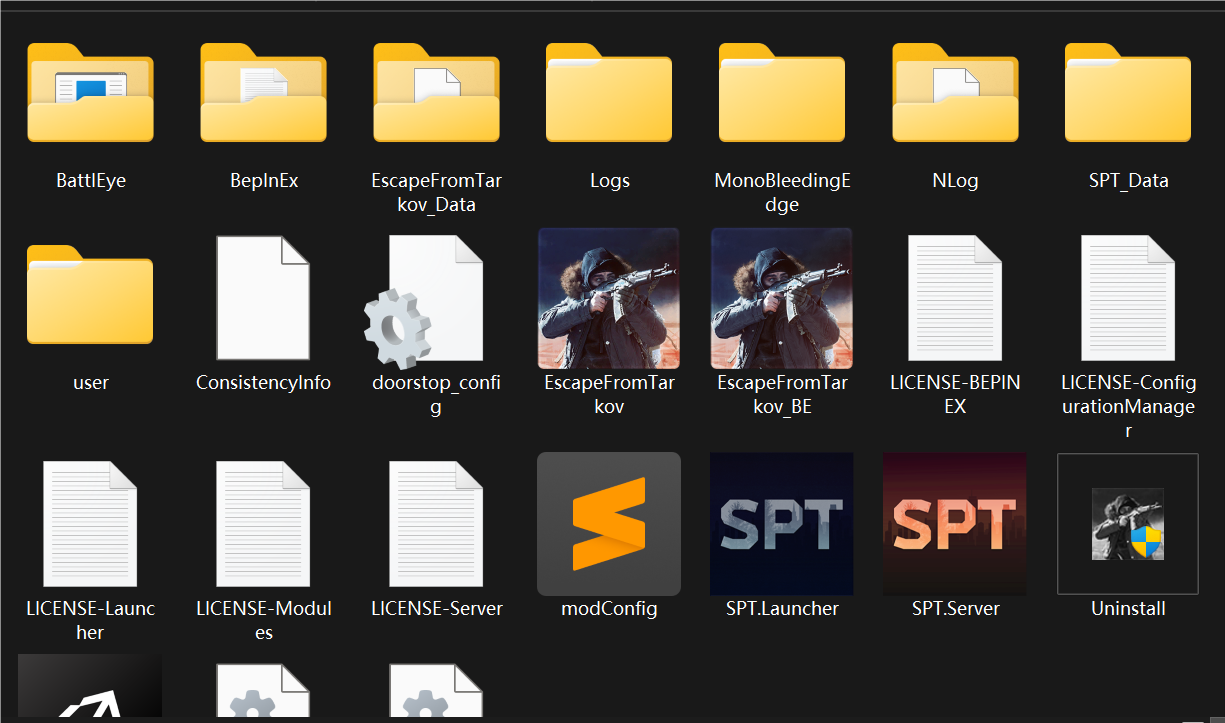Image resolution: width=1225 pixels, height=723 pixels.
Task: Select the EscapeFromTarkov_Data folder
Action: [x=436, y=94]
